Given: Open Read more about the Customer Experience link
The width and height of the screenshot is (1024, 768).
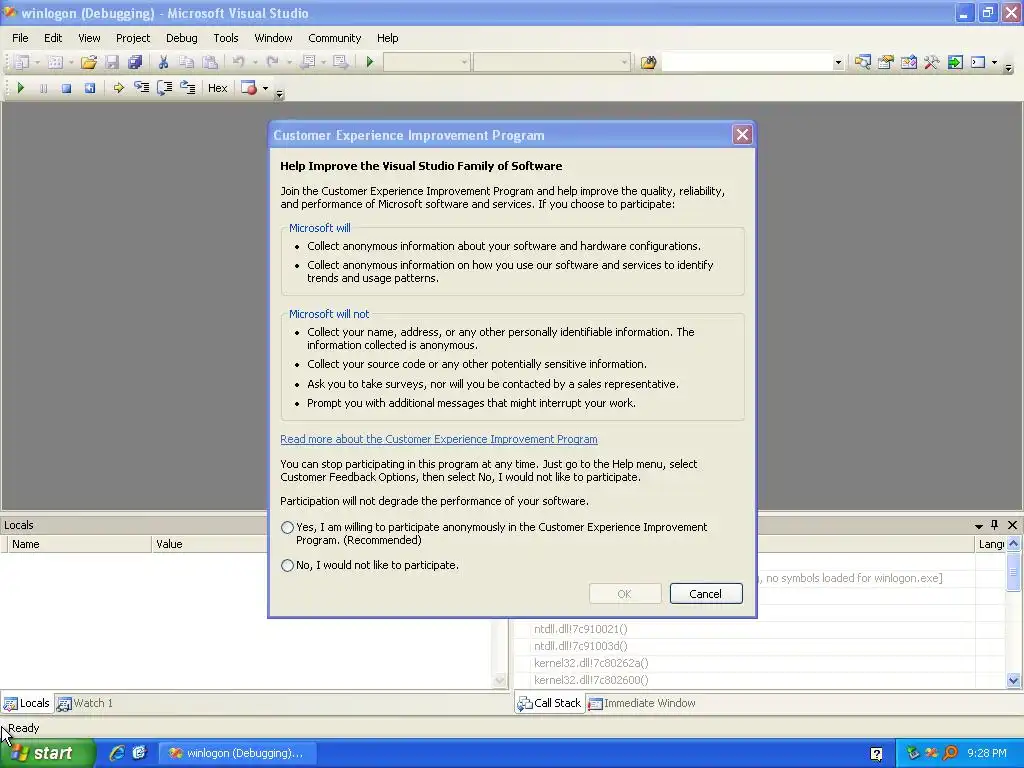Looking at the screenshot, I should (439, 440).
